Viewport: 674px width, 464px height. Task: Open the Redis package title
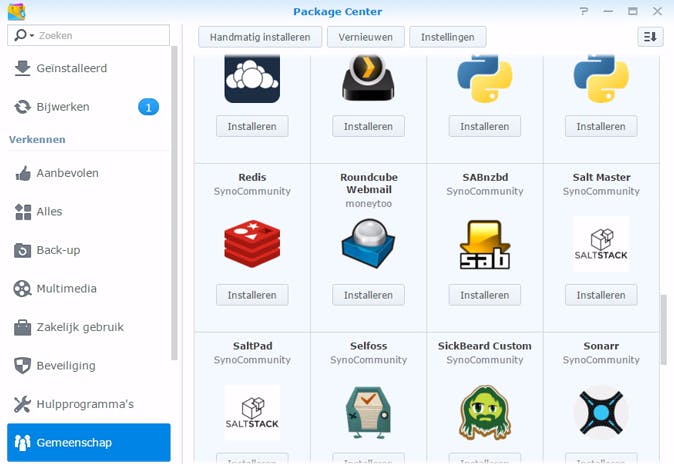[252, 177]
